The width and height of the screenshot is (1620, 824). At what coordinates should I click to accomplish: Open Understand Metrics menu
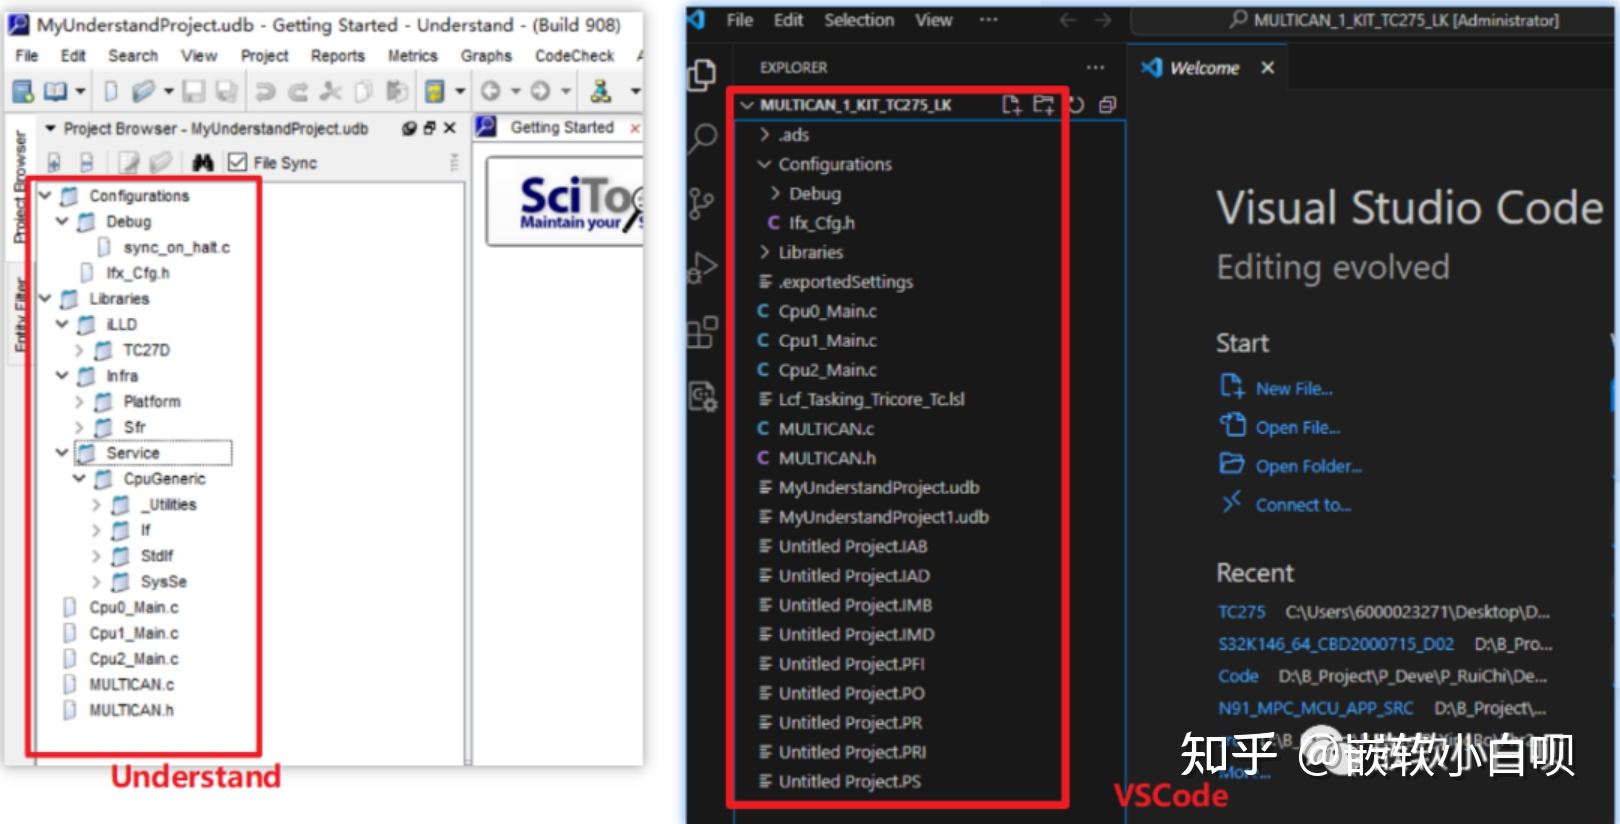pos(412,56)
